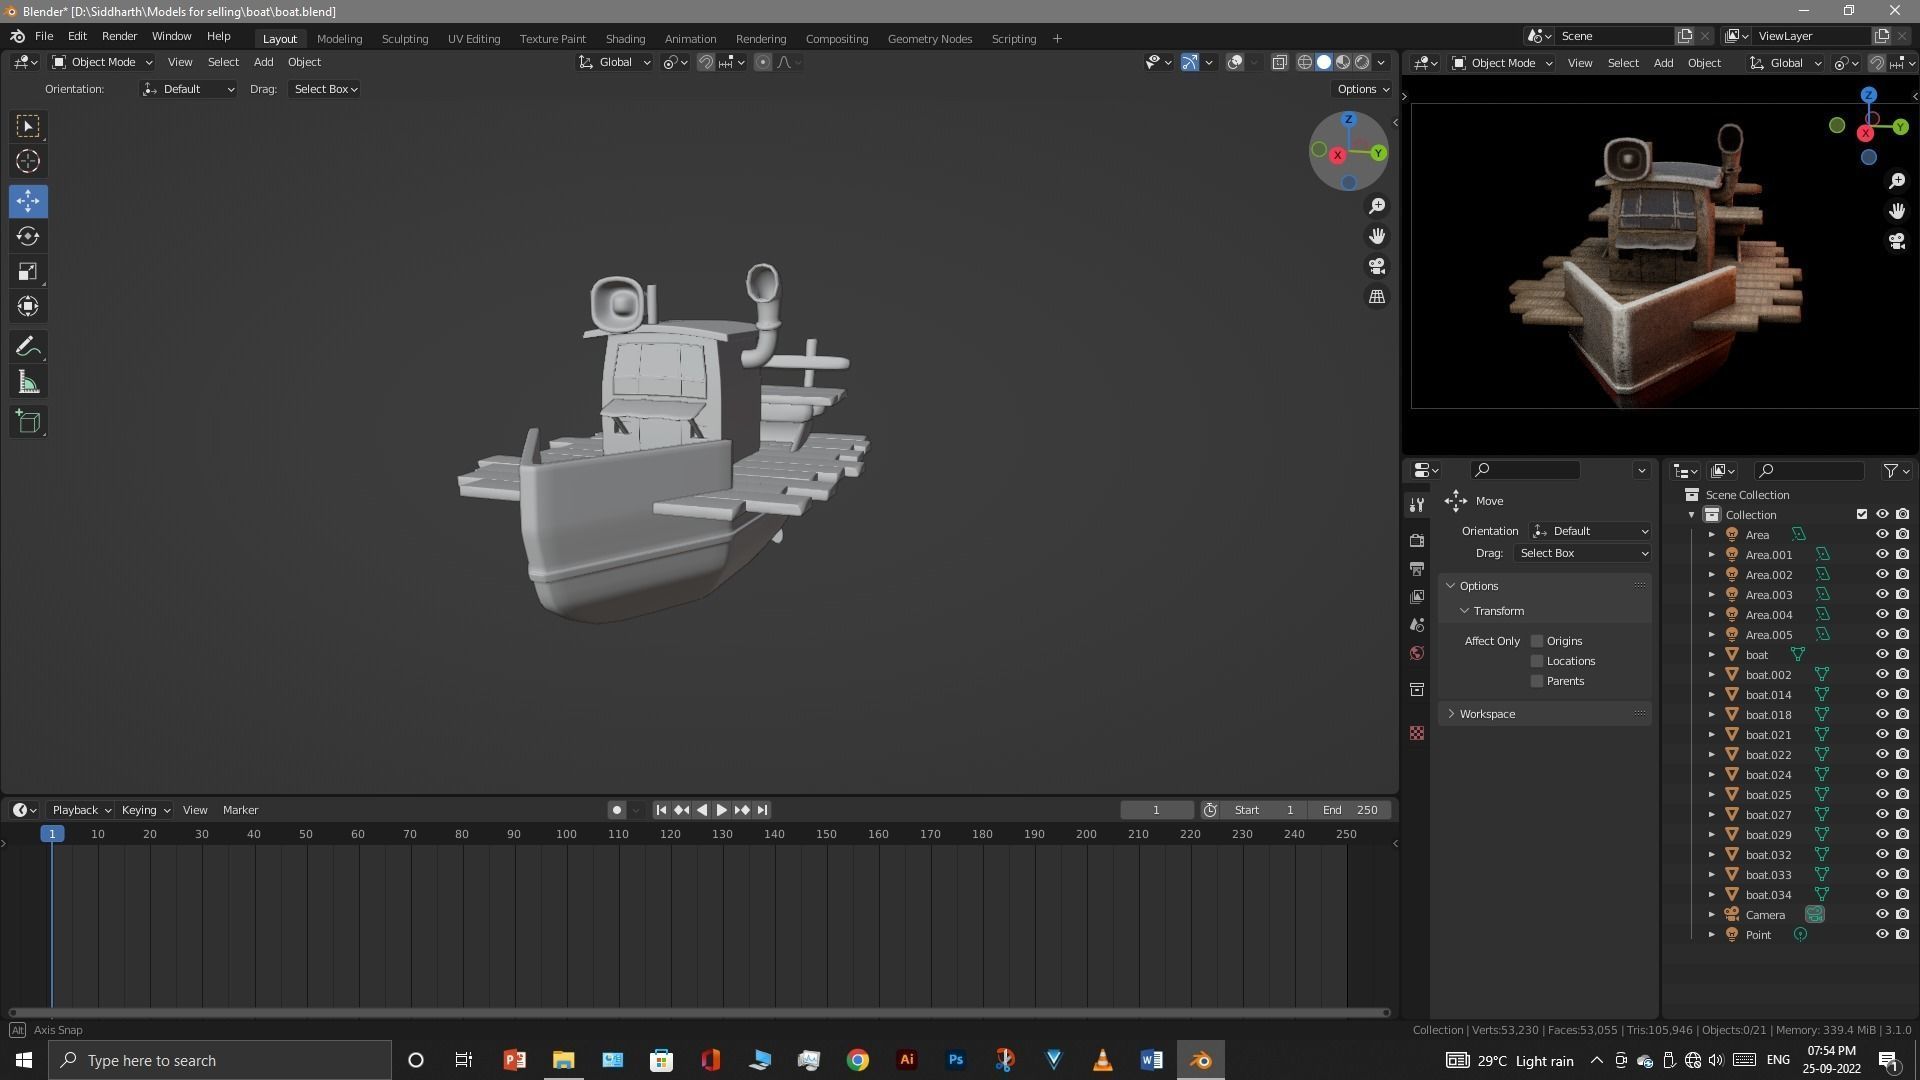The image size is (1920, 1080).
Task: Switch to the Shading workspace tab
Action: click(x=625, y=38)
